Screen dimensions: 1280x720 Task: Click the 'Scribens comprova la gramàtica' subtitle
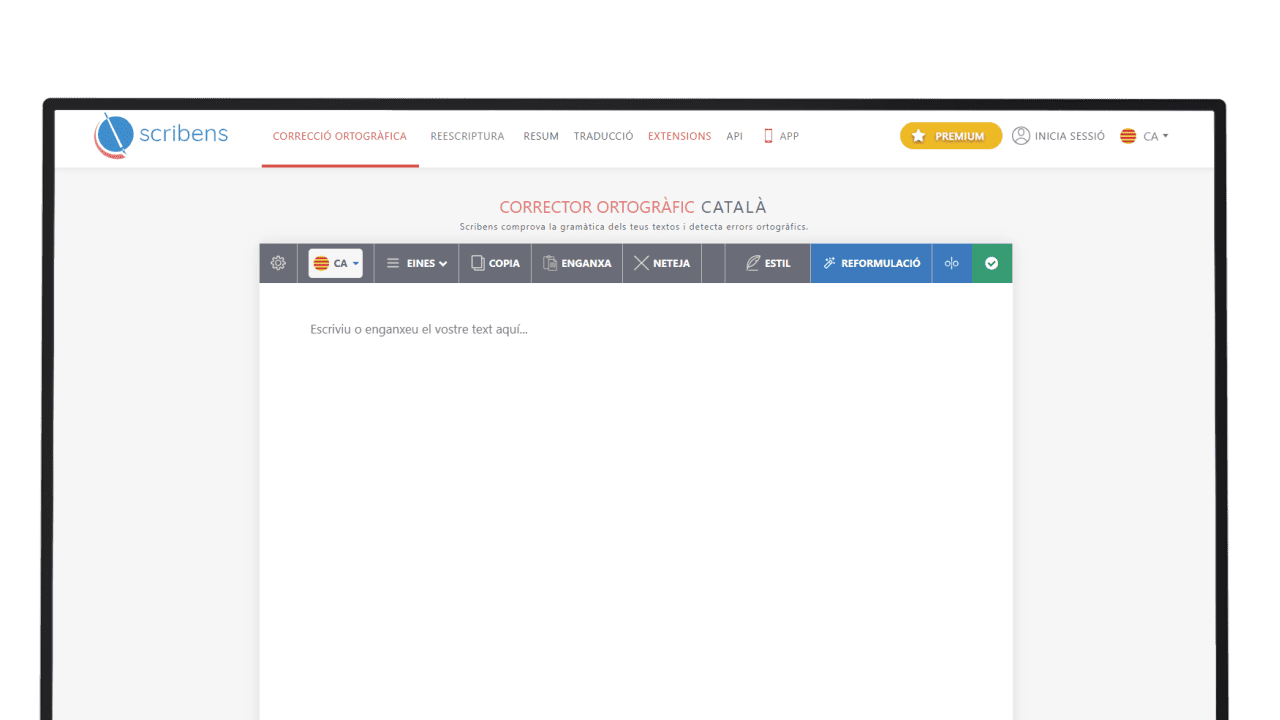point(634,227)
